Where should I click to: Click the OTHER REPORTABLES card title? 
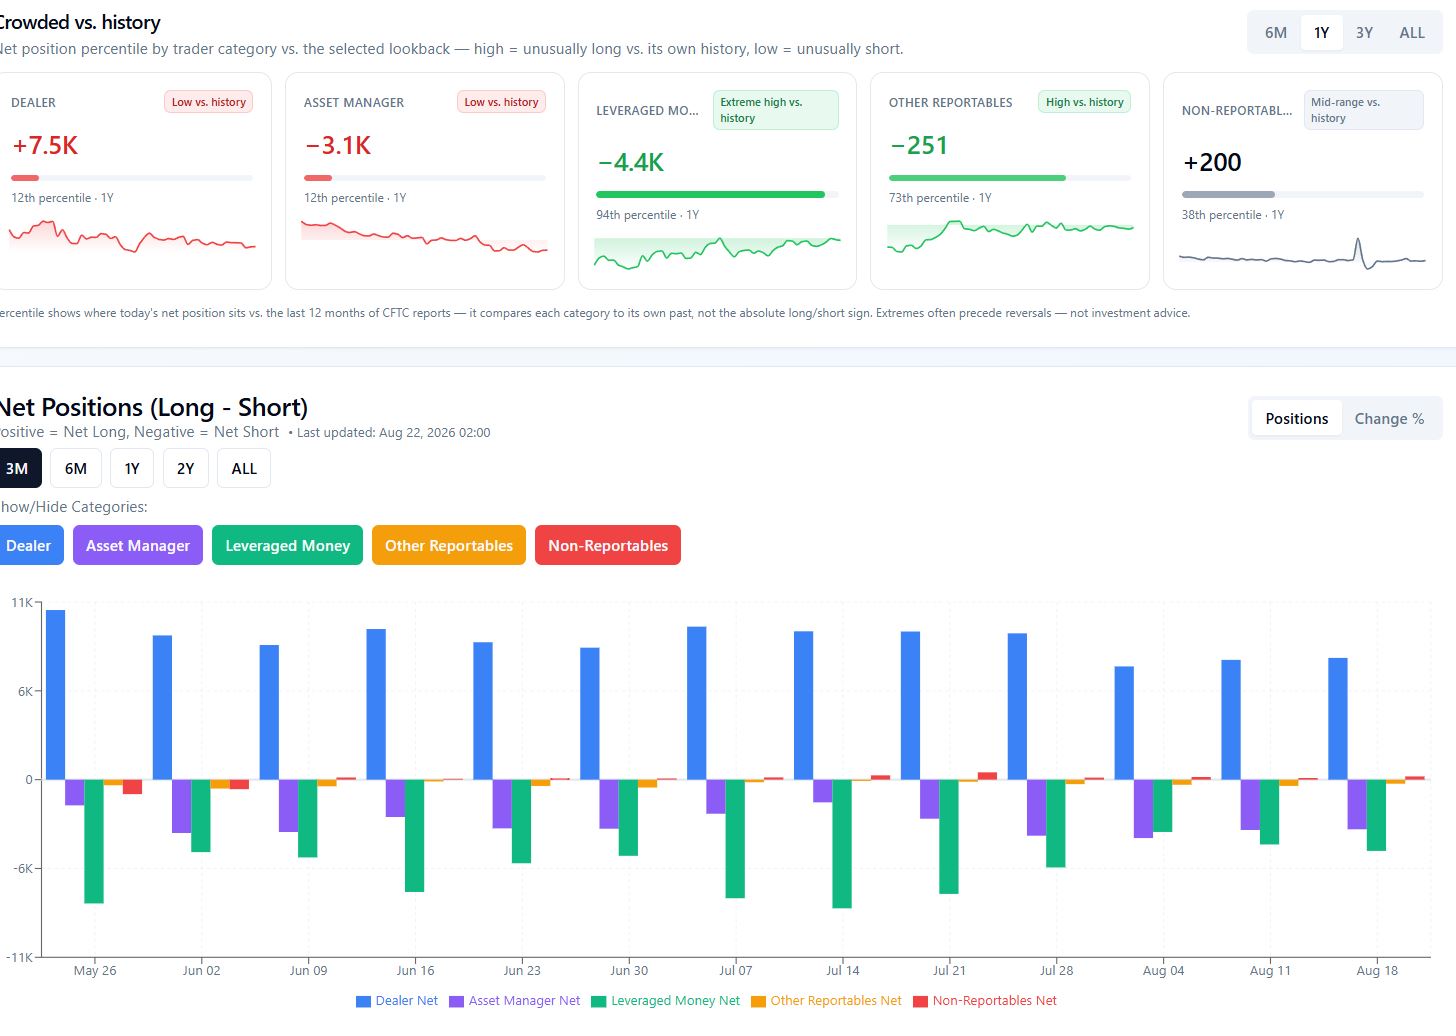pyautogui.click(x=951, y=103)
